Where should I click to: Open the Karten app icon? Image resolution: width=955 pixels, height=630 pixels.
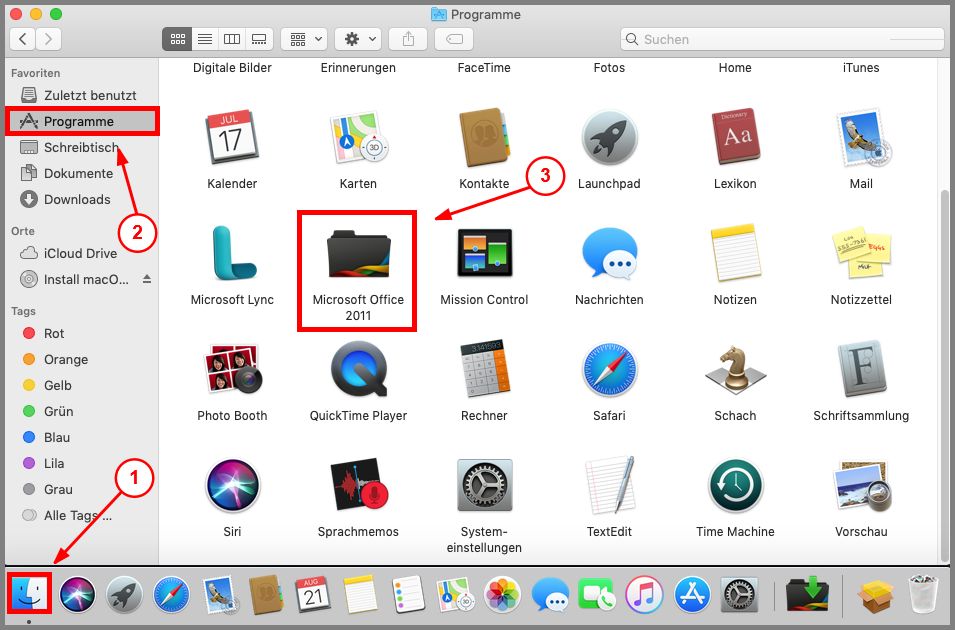pos(358,138)
